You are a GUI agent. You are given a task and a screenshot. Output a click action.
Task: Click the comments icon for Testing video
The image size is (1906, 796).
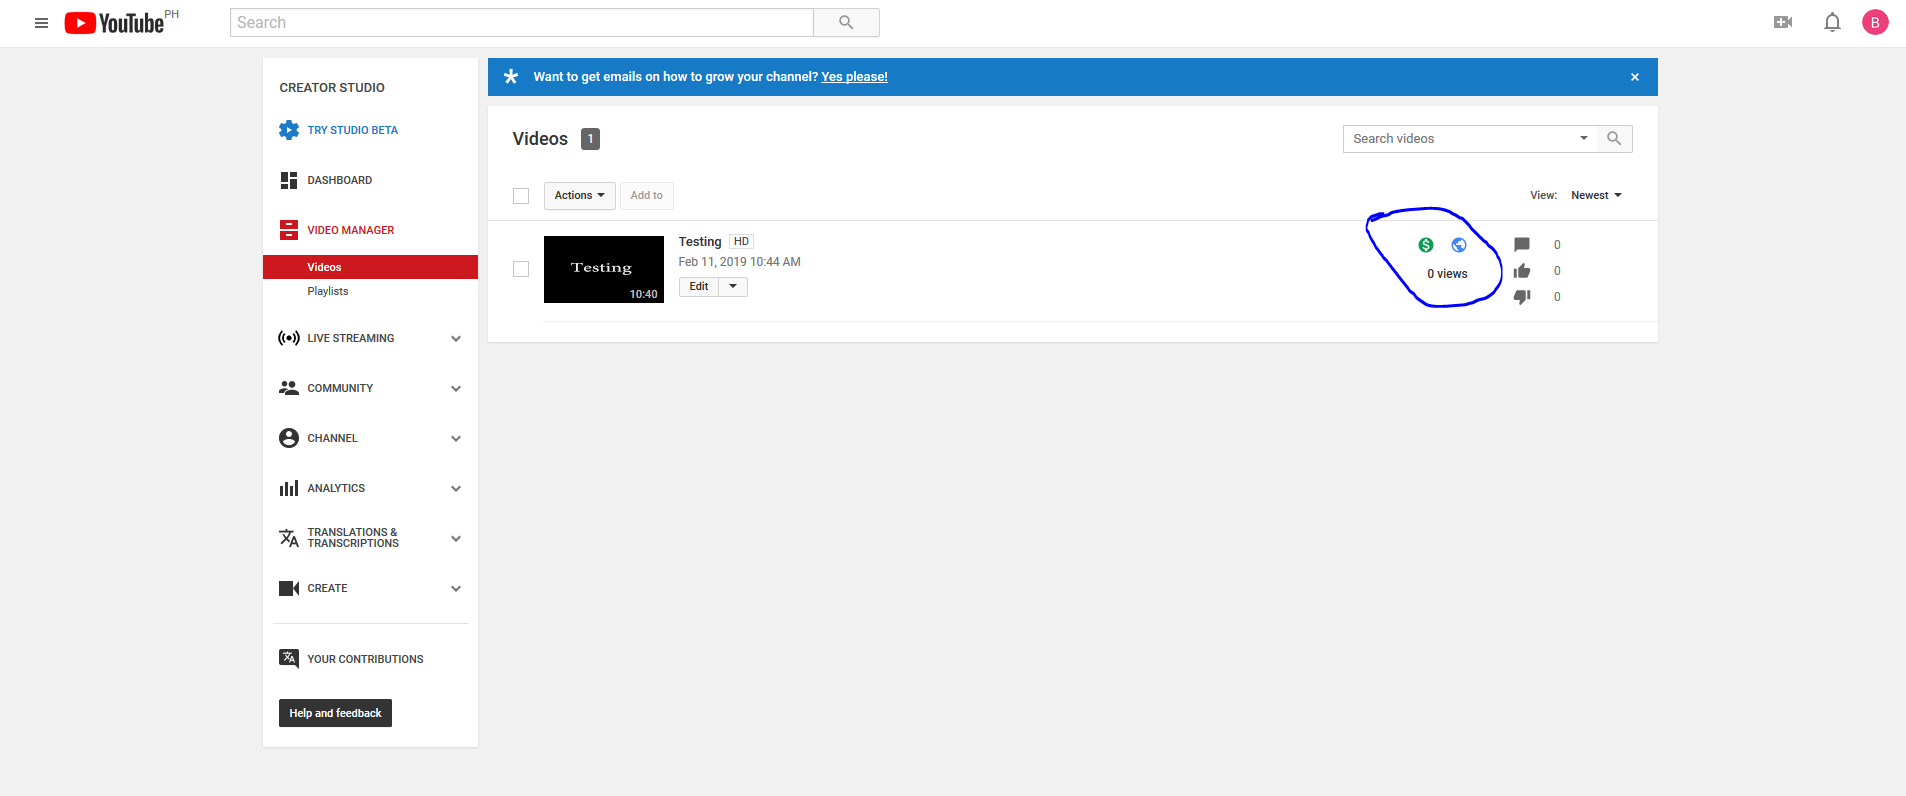[1522, 245]
